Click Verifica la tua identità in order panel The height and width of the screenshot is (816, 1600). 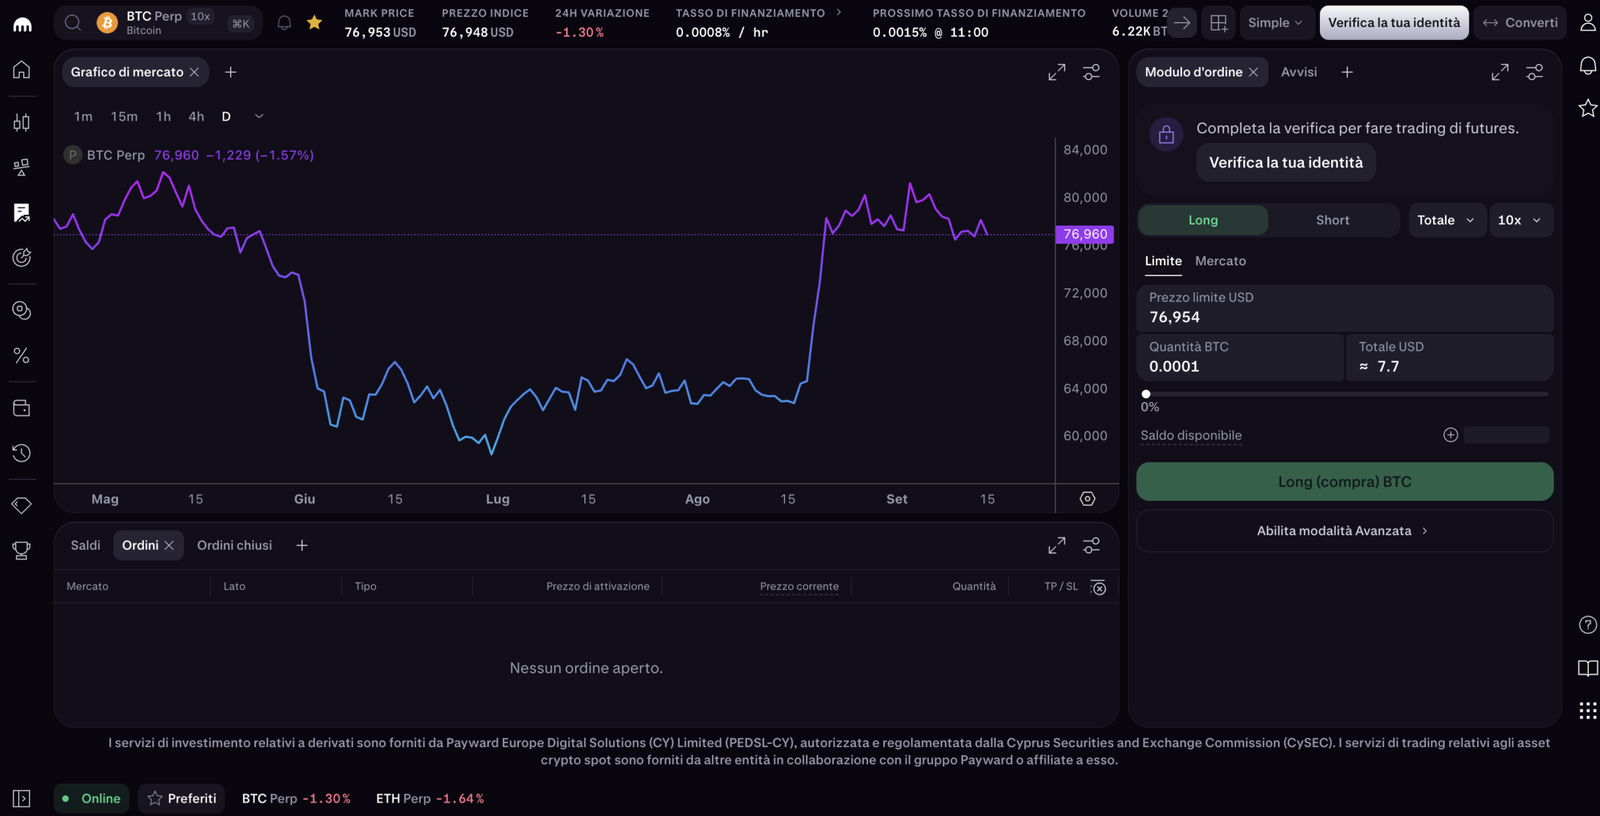click(1286, 162)
